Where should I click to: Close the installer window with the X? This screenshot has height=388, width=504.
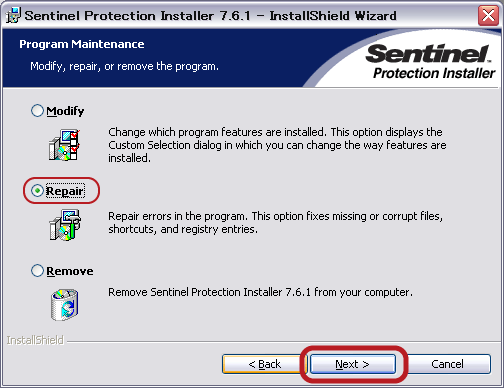[488, 15]
